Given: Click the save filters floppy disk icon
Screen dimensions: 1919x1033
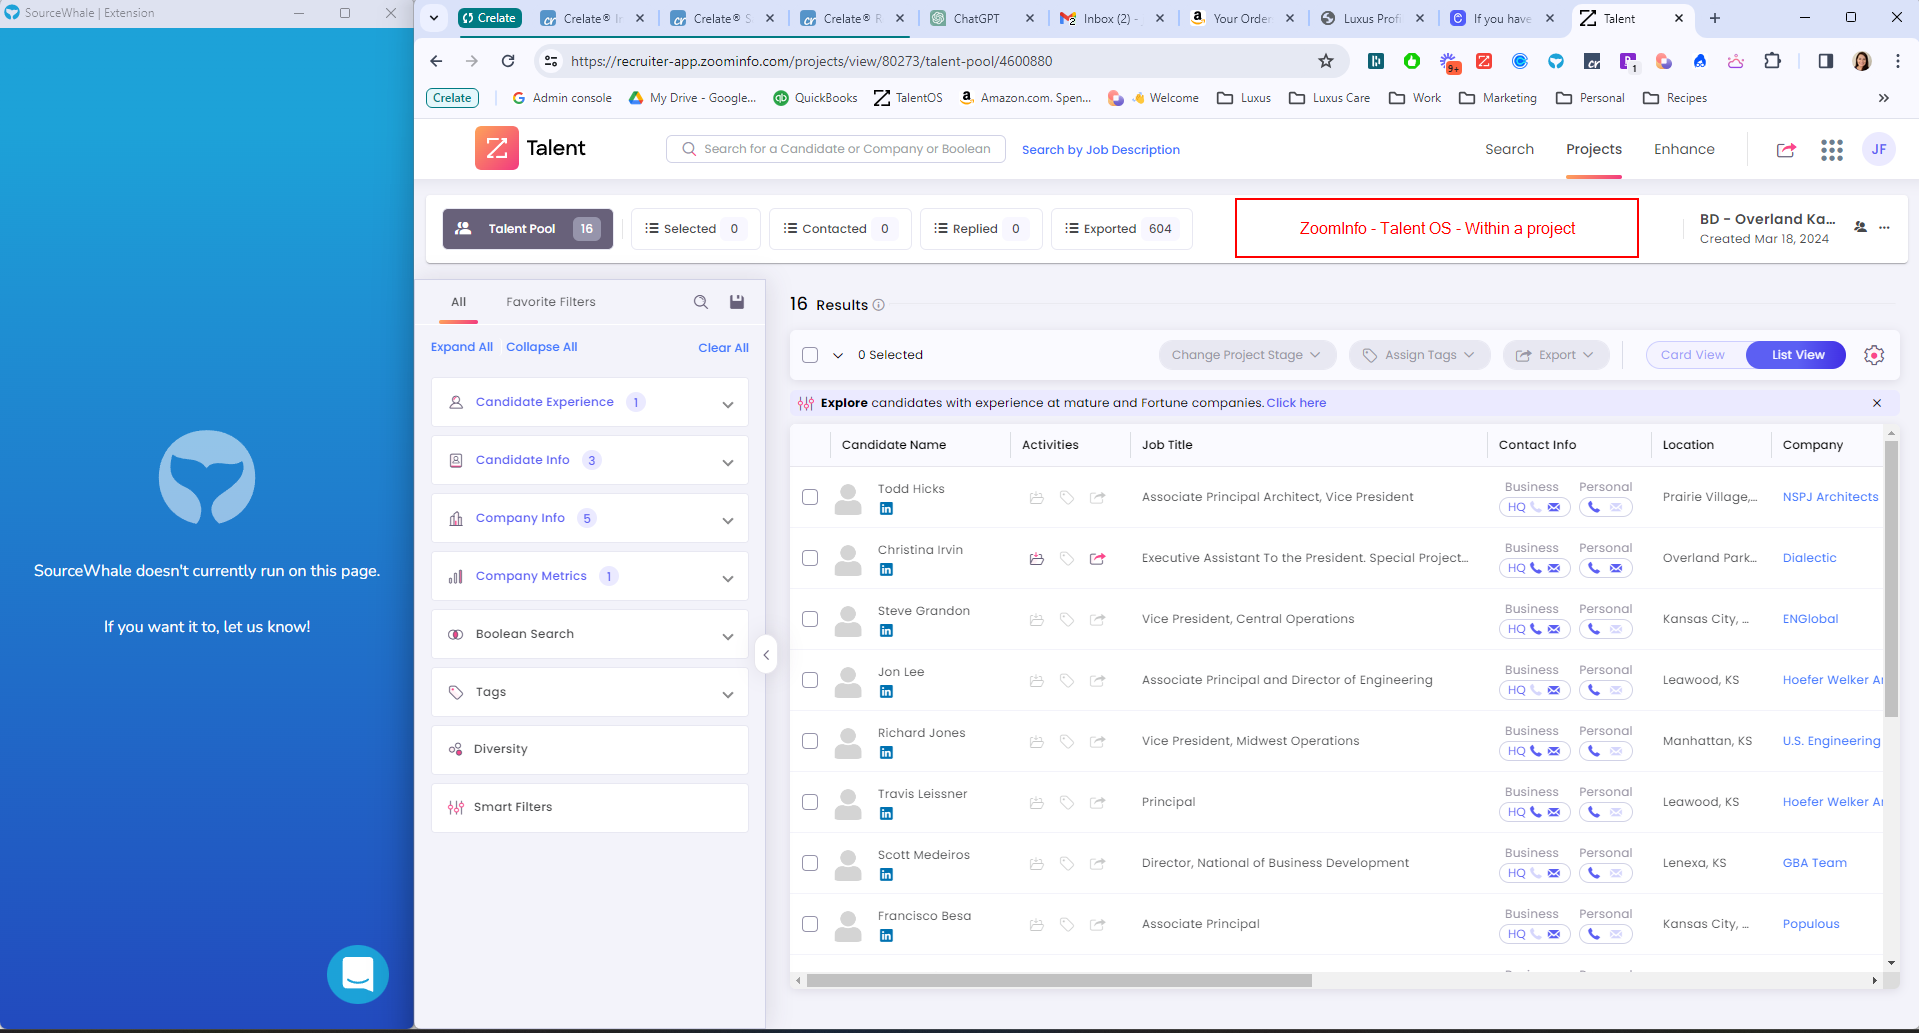Looking at the screenshot, I should [737, 302].
